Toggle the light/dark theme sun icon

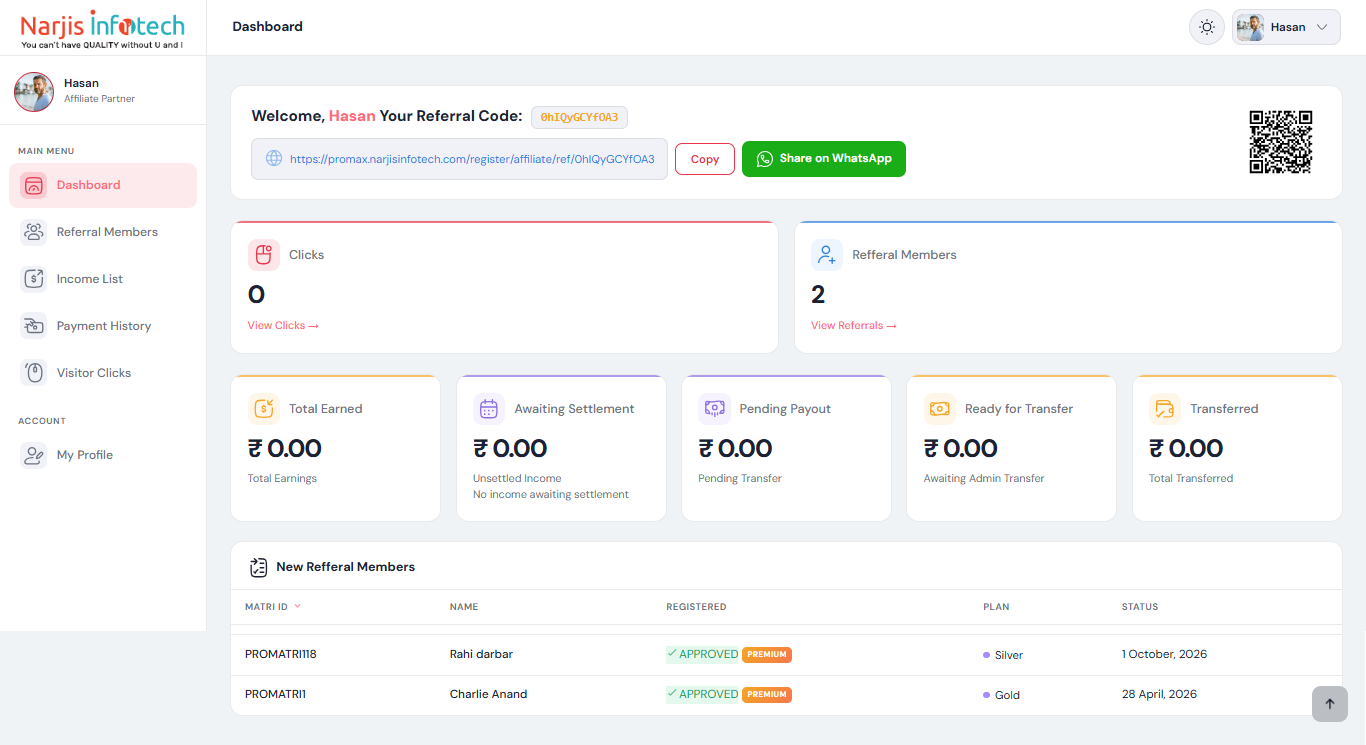(1207, 27)
